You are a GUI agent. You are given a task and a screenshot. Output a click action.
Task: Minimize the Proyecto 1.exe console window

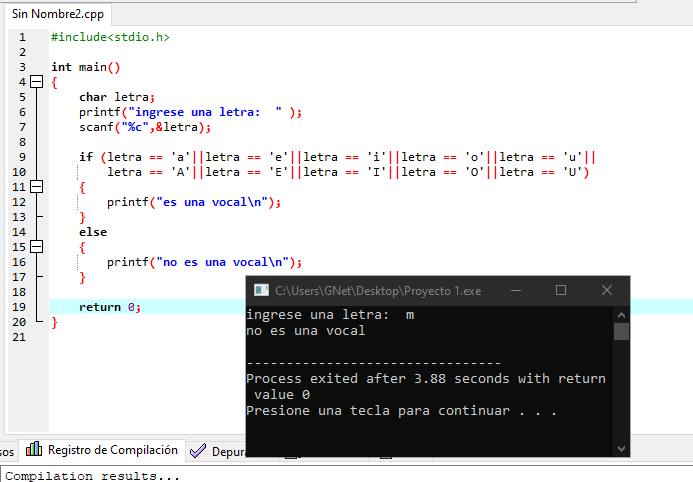[515, 290]
